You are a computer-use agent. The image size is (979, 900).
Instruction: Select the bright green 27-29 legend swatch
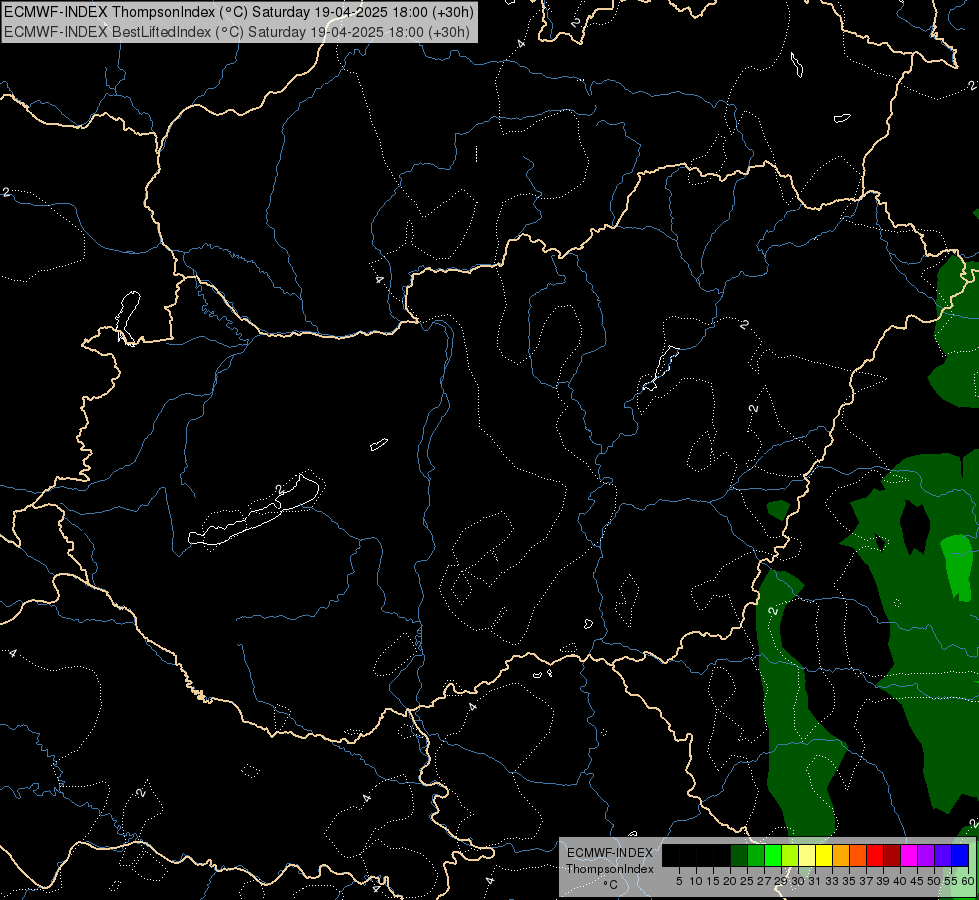pyautogui.click(x=773, y=855)
